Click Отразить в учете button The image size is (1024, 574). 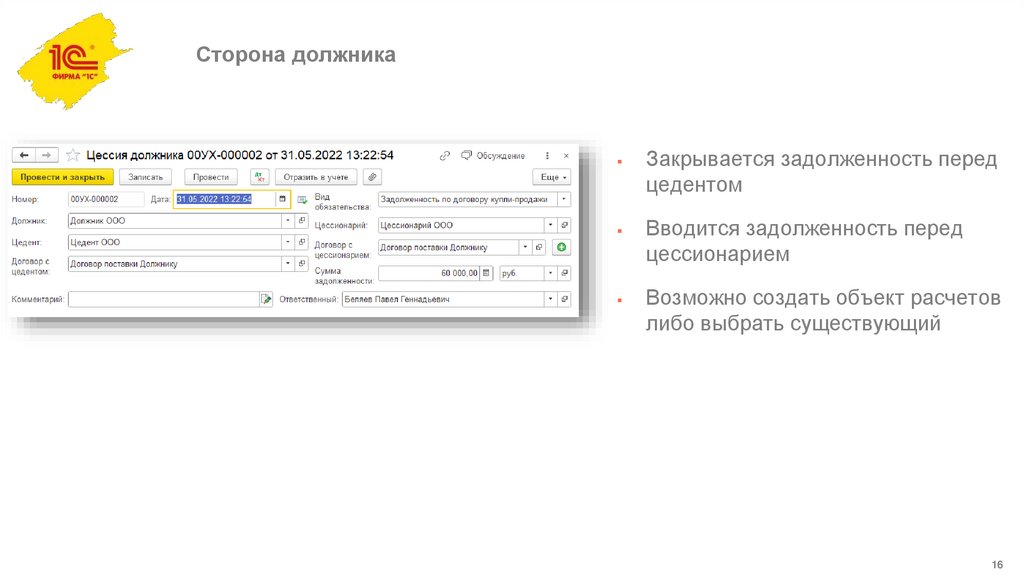(316, 177)
